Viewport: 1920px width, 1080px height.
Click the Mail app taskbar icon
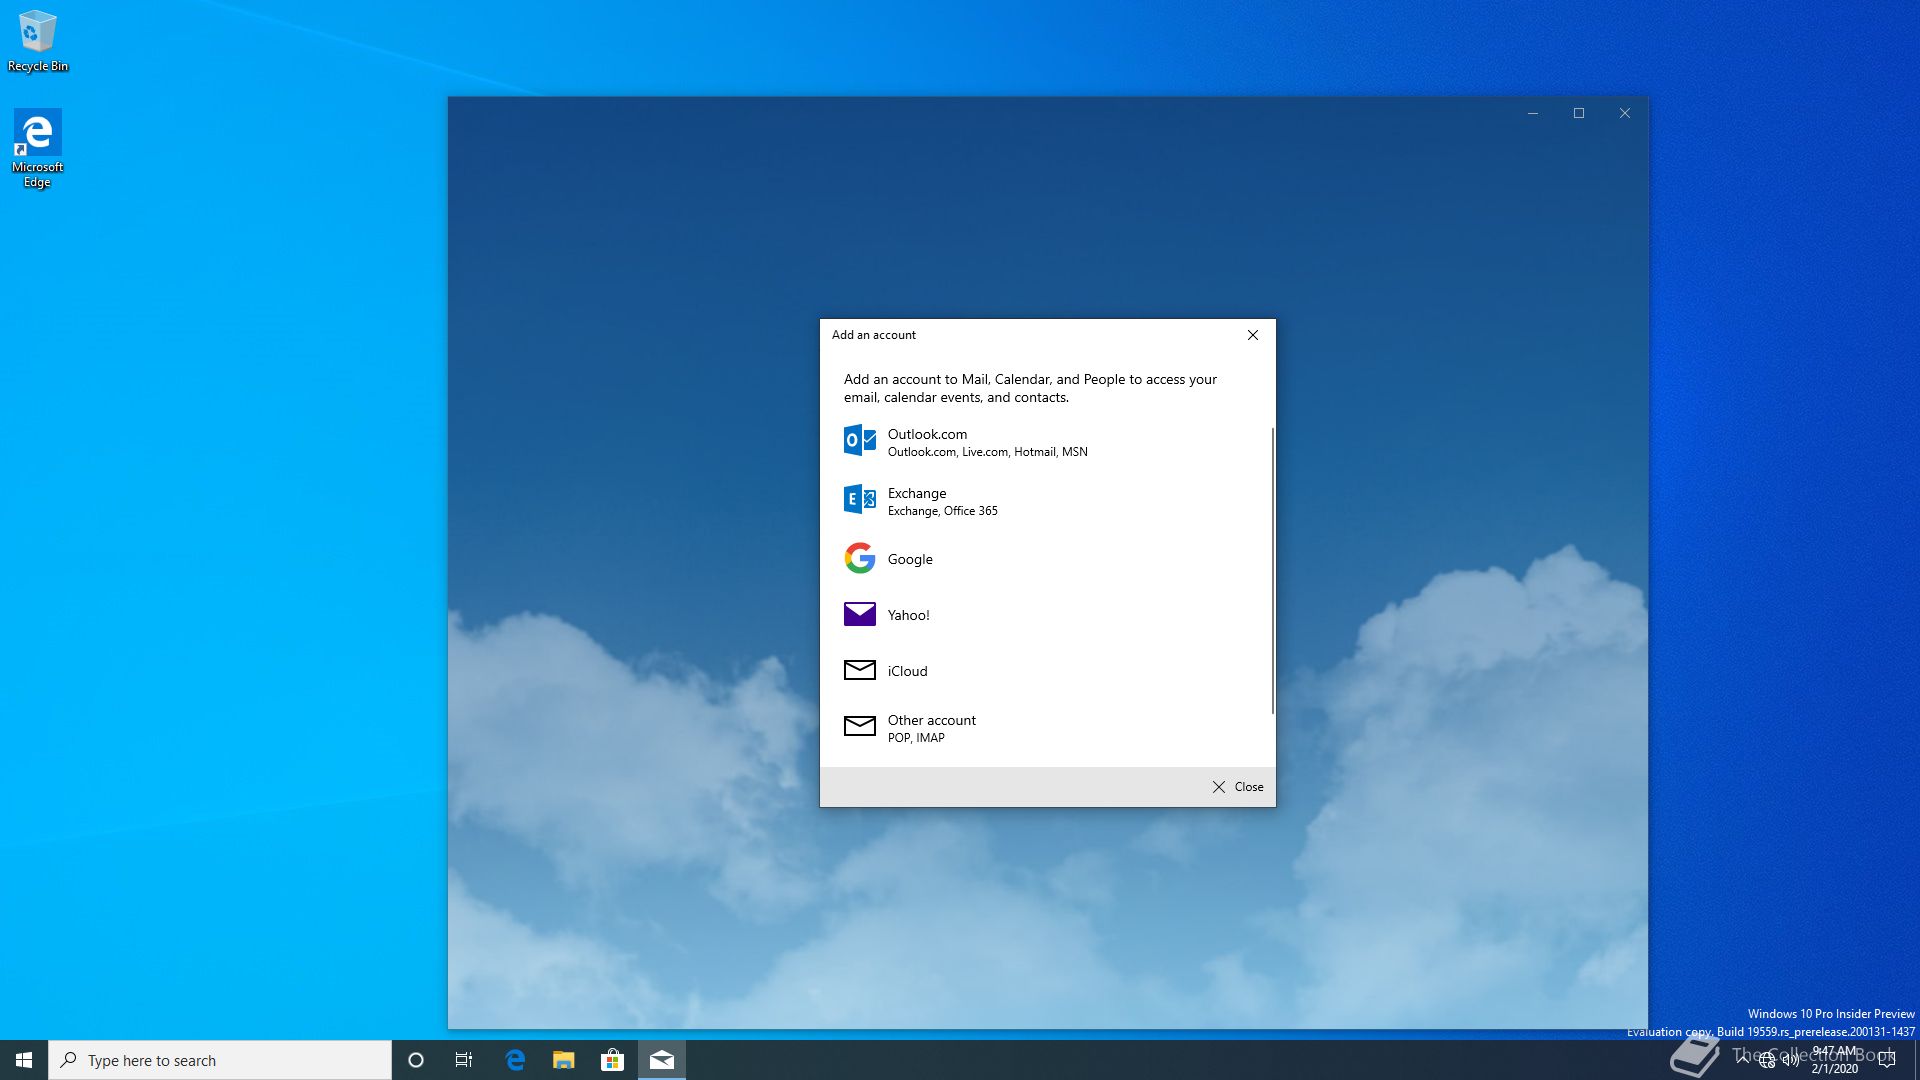click(662, 1060)
